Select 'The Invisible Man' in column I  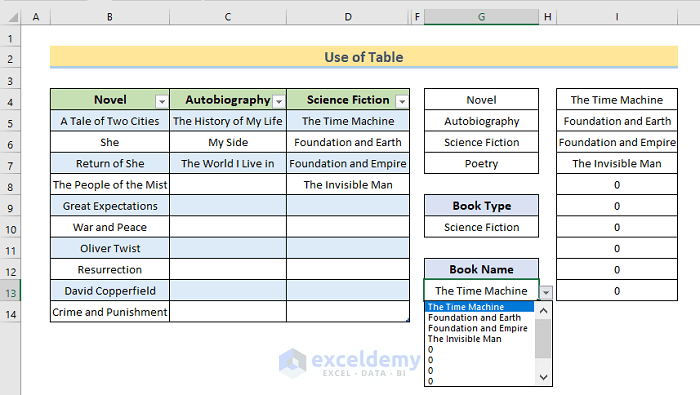tap(617, 163)
